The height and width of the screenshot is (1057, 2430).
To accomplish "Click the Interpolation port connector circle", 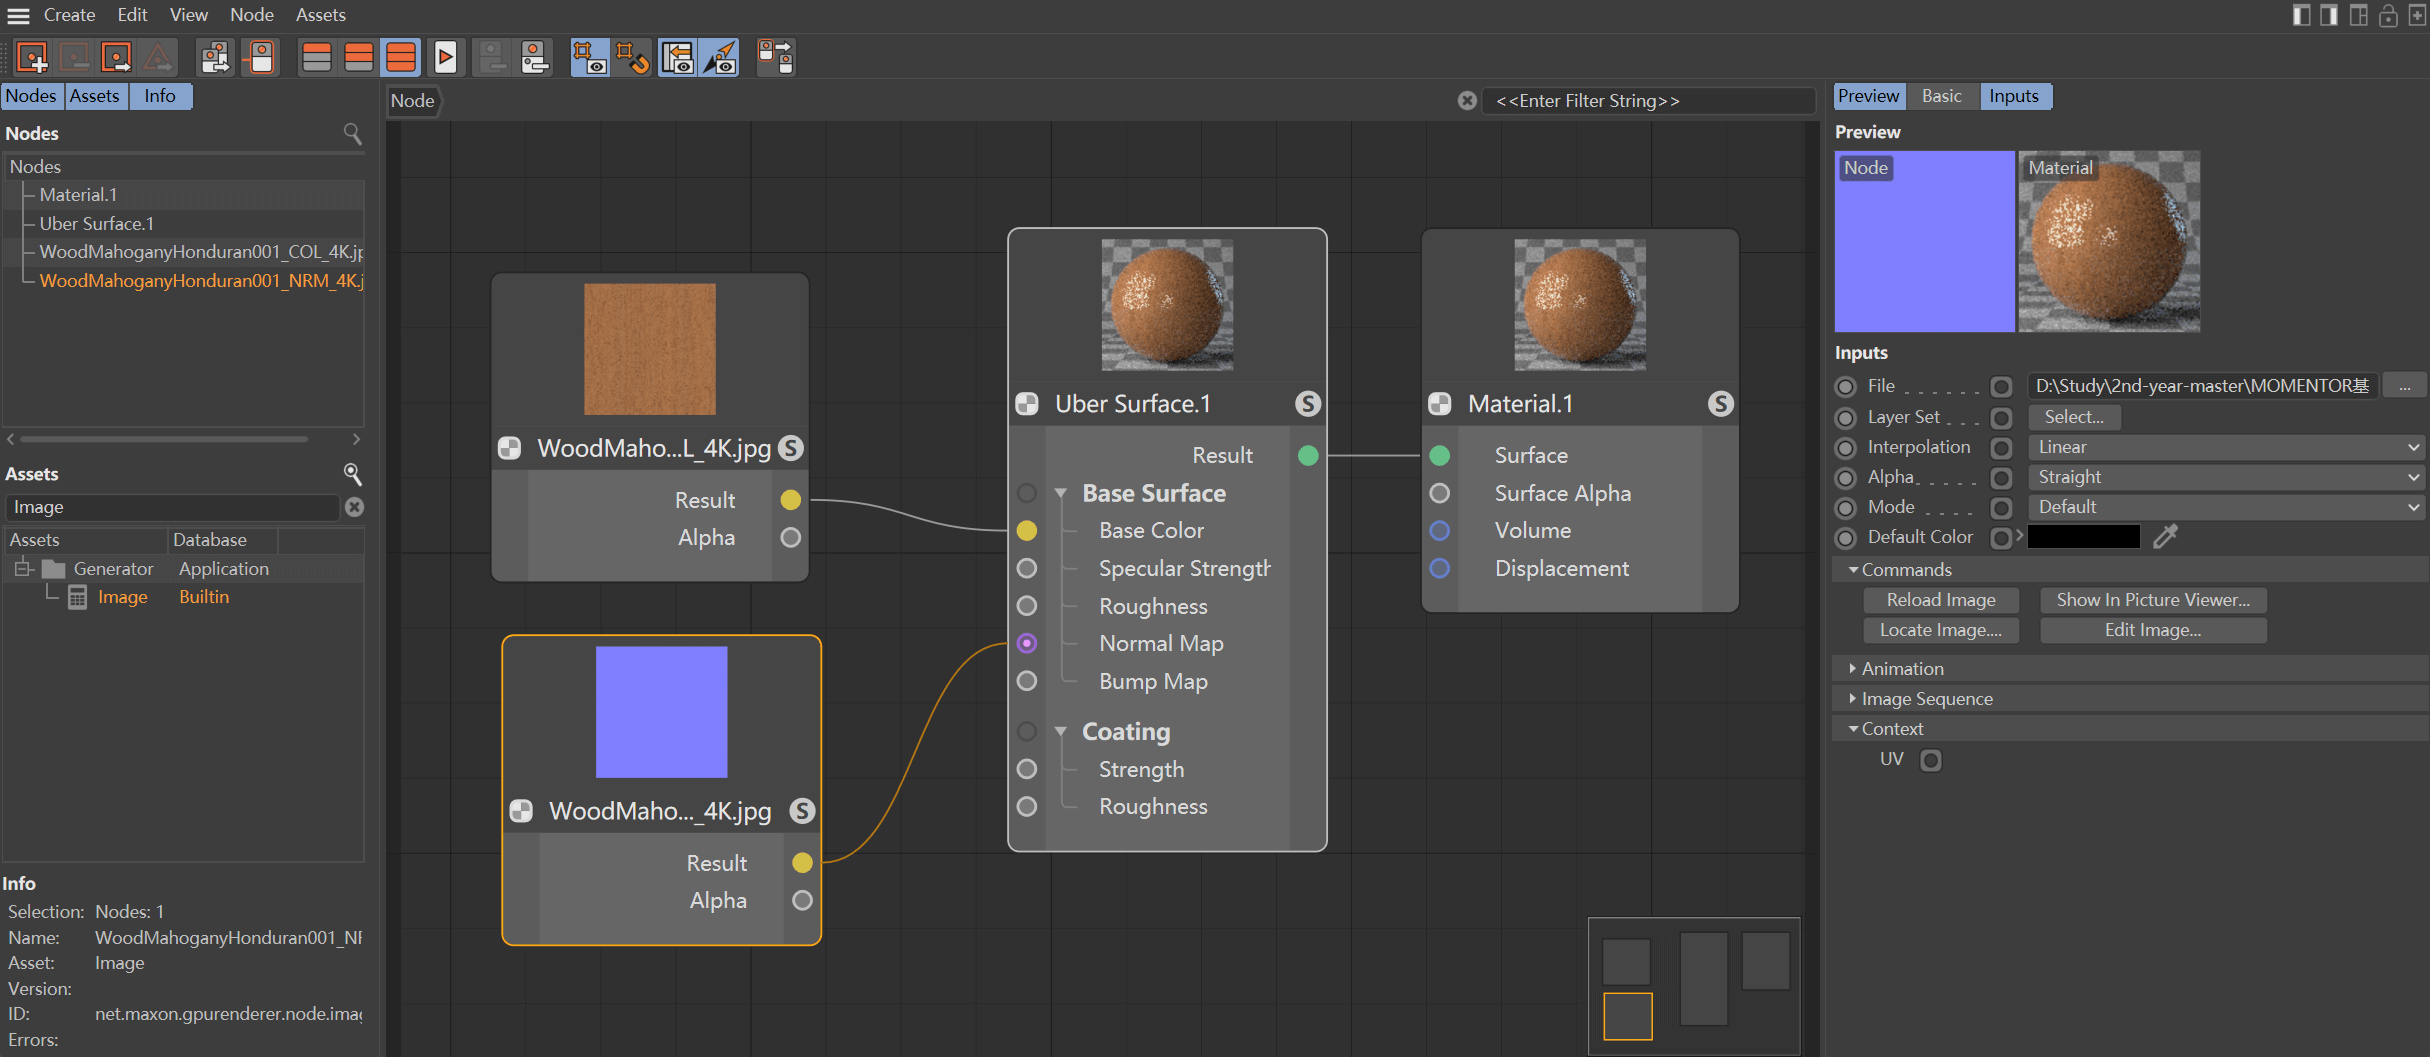I will (2001, 448).
